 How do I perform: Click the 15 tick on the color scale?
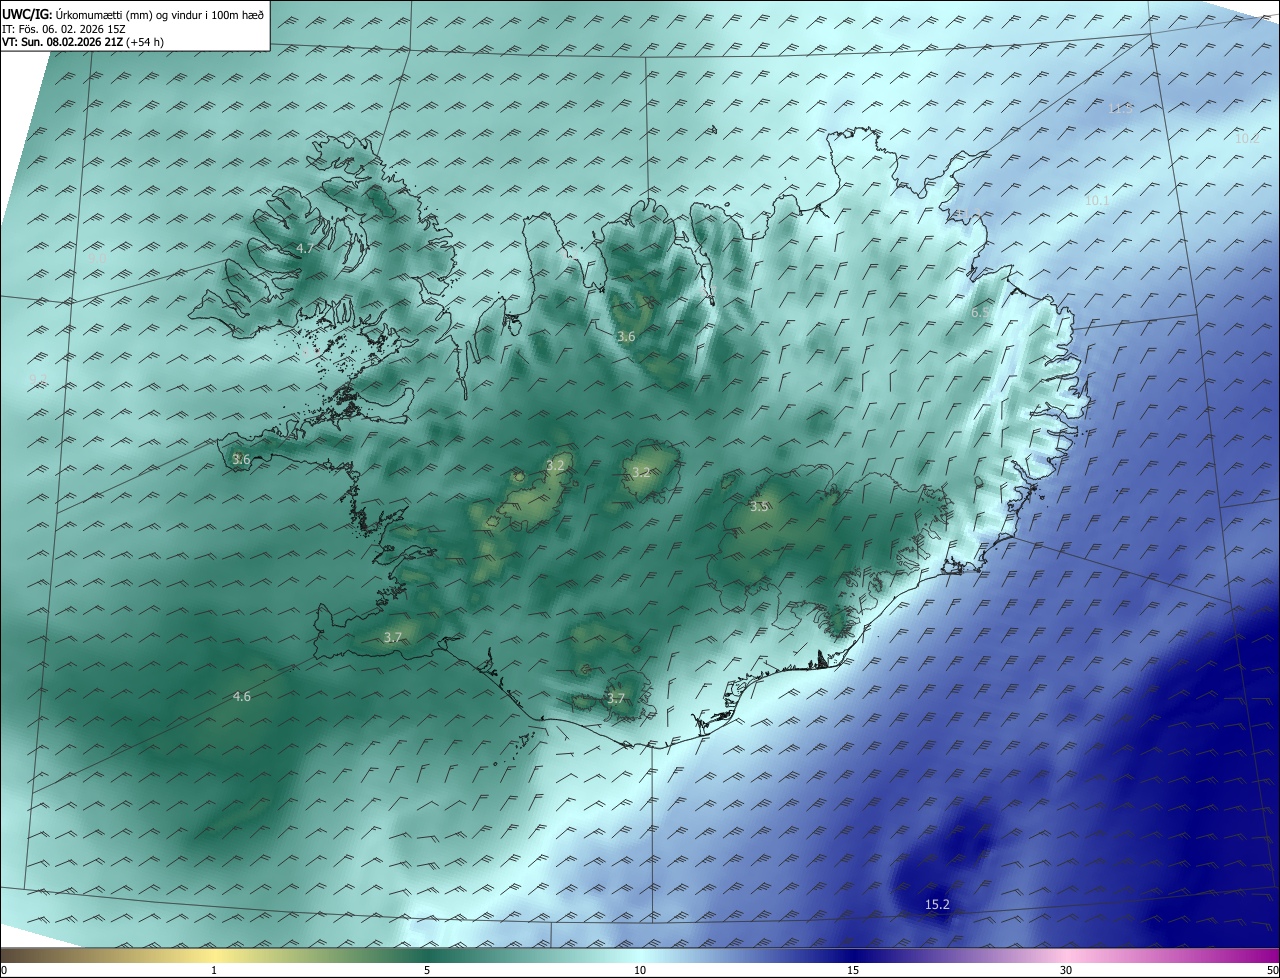[x=853, y=970]
